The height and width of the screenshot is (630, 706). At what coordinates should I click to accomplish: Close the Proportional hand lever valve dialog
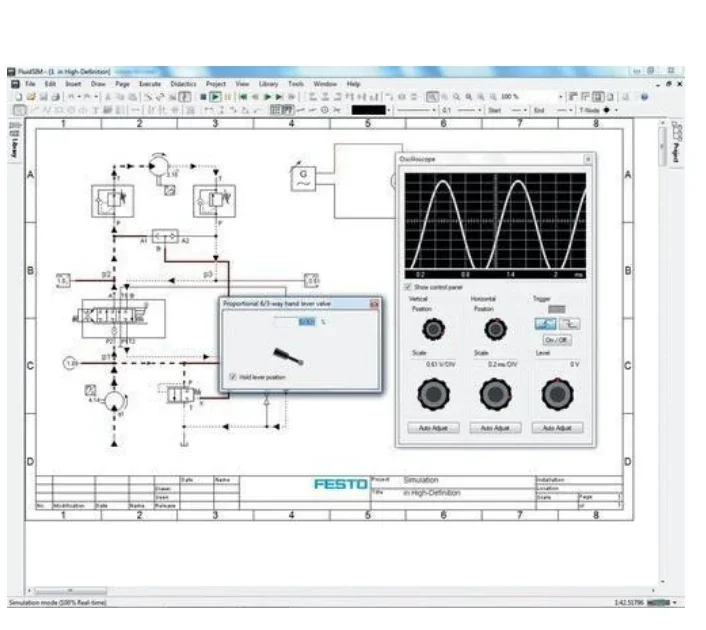pos(374,304)
